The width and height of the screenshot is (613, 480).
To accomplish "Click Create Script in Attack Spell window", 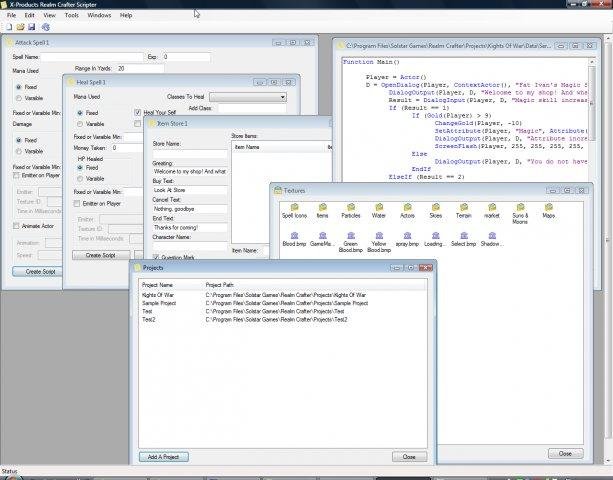I will 38,271.
